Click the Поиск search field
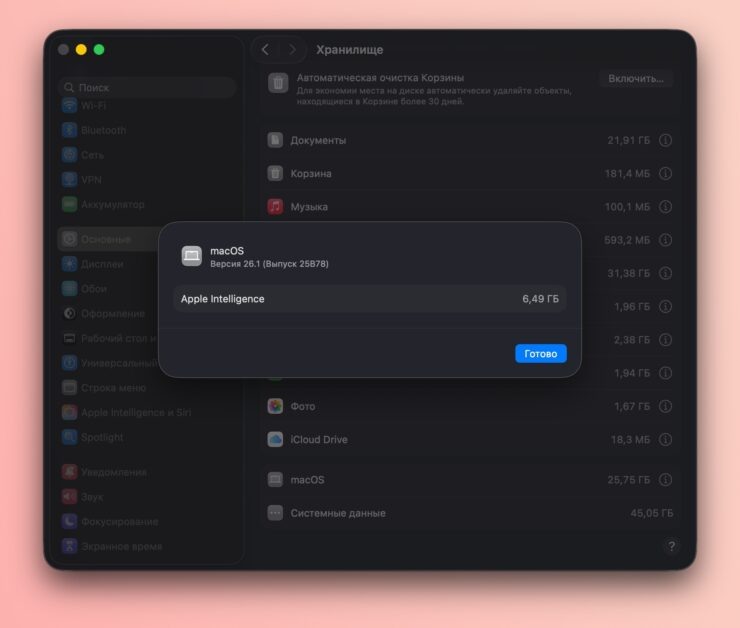Screen dimensions: 740x628 pyautogui.click(x=147, y=87)
